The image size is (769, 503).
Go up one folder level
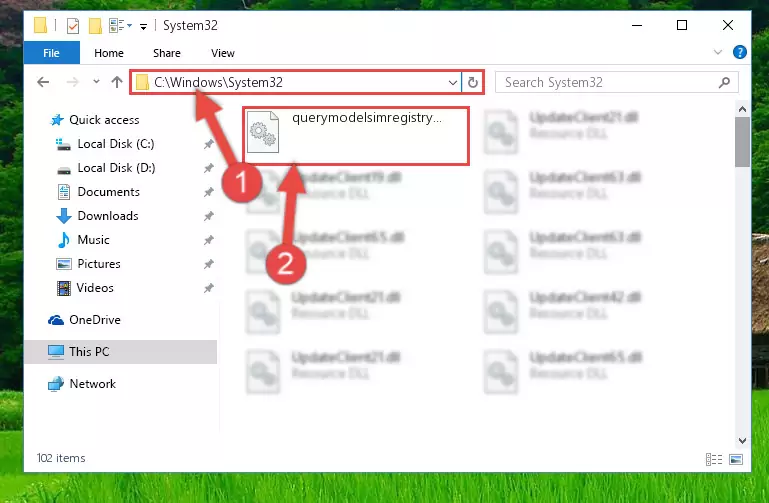click(117, 82)
